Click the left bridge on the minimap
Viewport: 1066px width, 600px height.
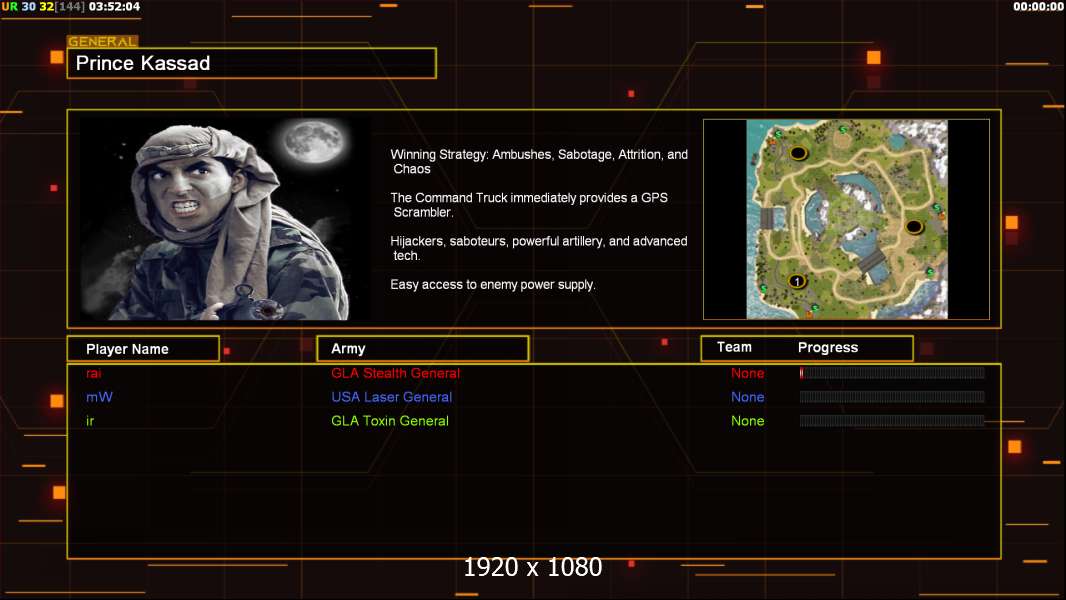(x=767, y=216)
